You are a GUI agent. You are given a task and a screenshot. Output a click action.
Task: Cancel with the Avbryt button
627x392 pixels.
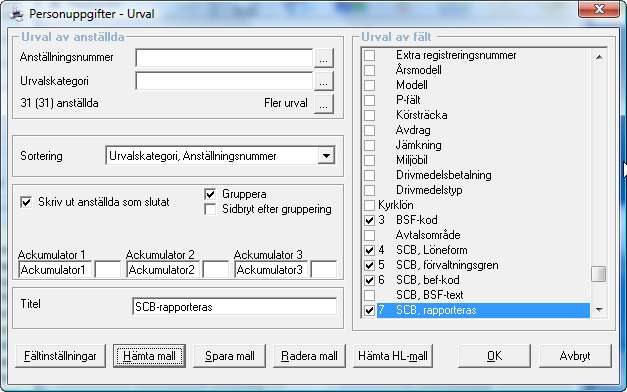(x=575, y=356)
